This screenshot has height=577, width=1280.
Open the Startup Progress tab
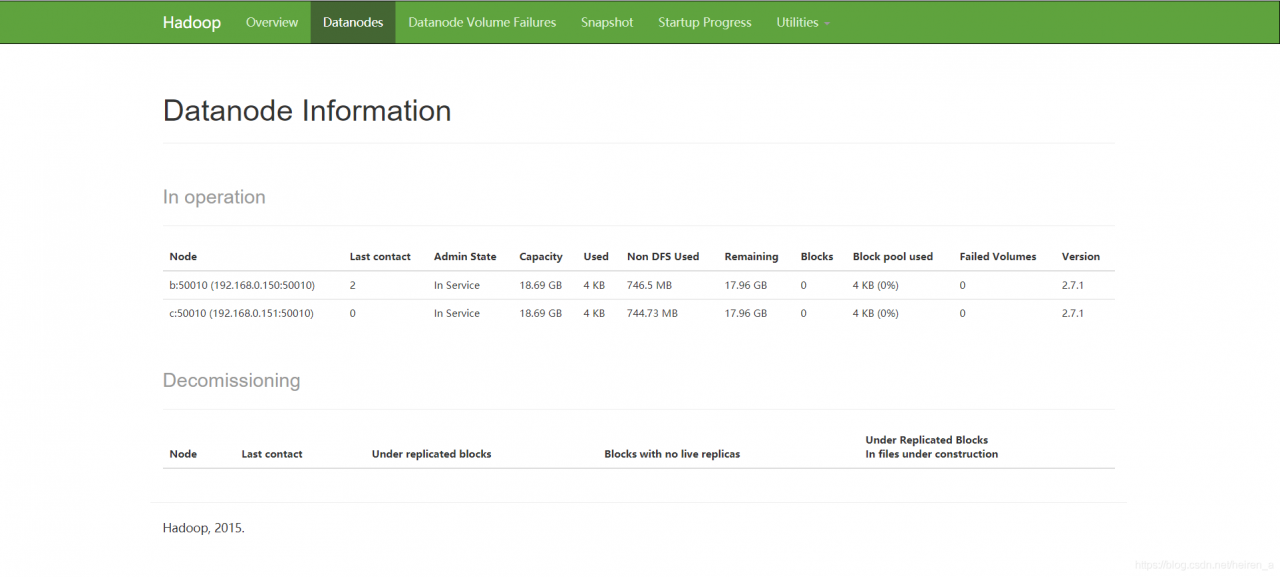click(x=705, y=22)
